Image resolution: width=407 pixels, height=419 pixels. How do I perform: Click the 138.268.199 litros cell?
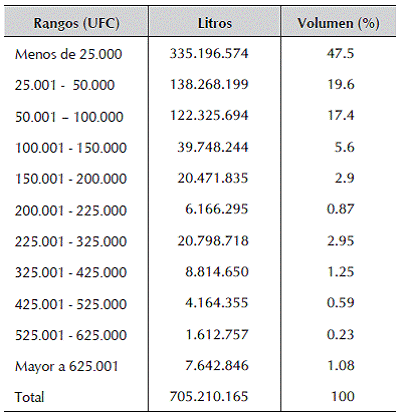click(209, 84)
